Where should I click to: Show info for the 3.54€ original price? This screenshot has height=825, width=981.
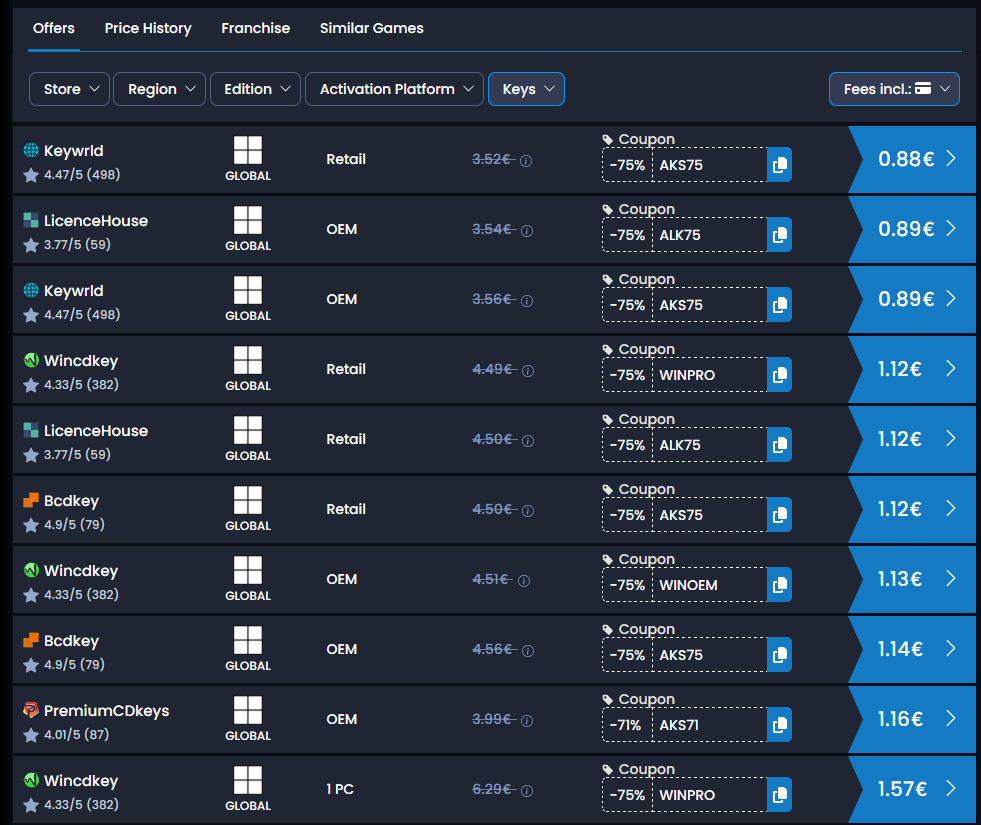pos(527,231)
